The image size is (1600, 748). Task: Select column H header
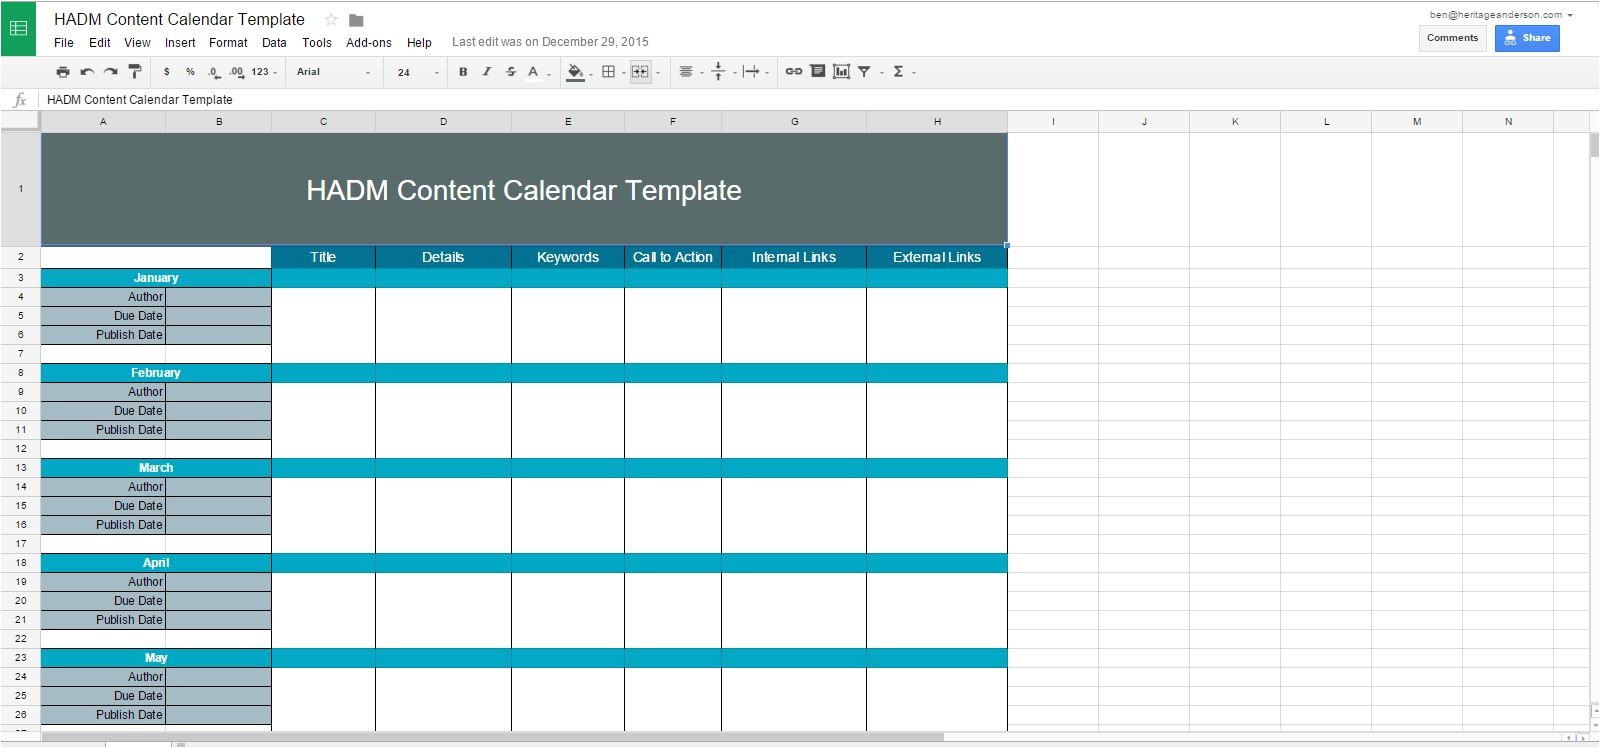(937, 122)
